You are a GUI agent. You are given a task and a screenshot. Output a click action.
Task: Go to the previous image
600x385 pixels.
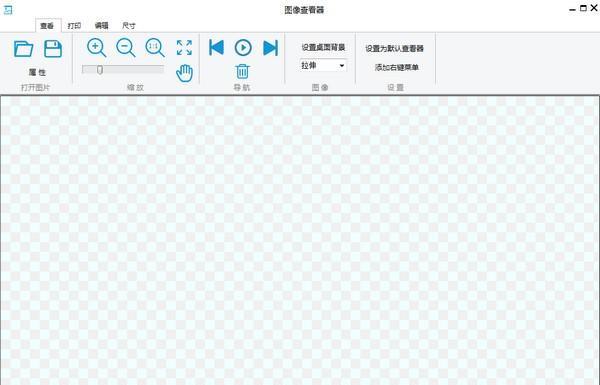coord(216,48)
